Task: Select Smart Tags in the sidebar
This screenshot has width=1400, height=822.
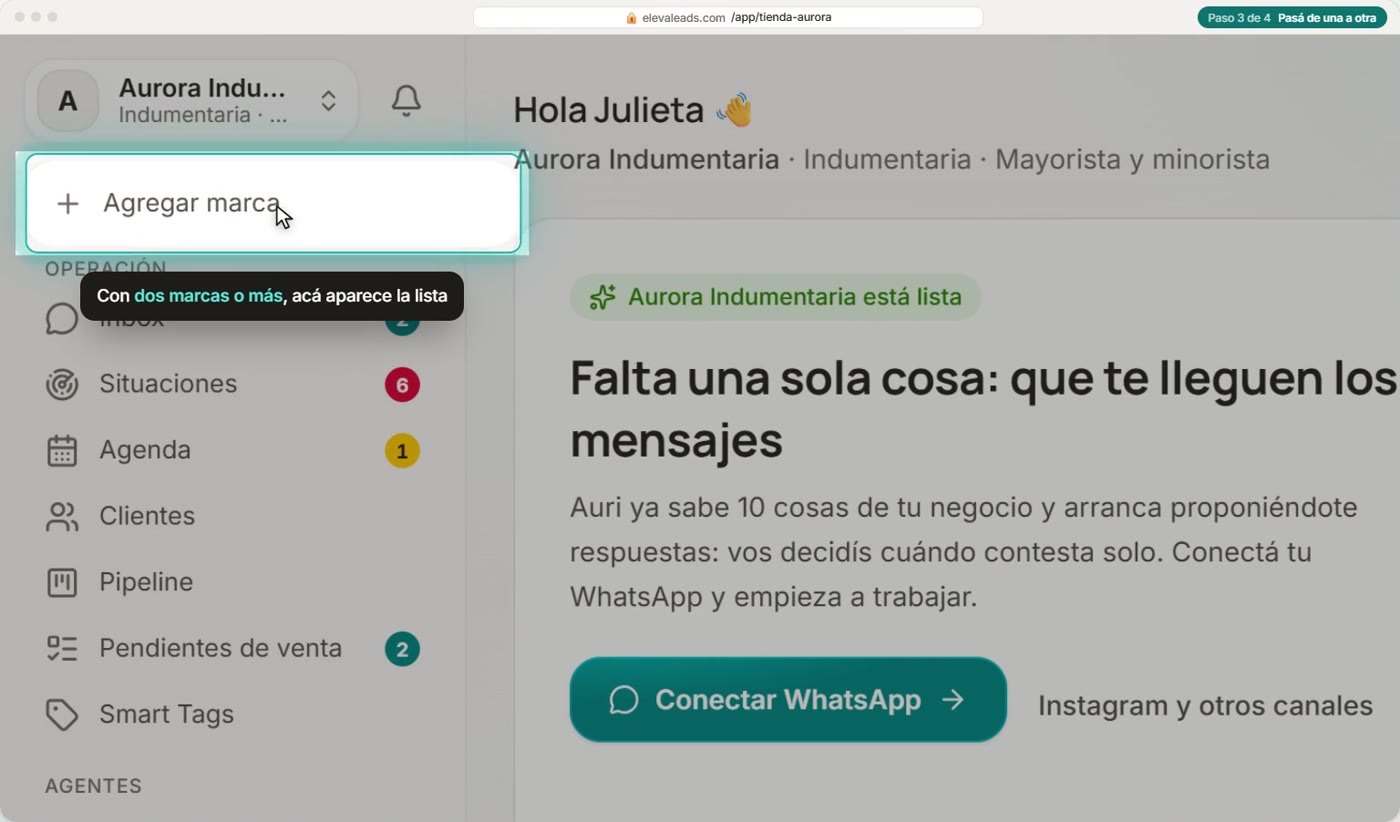Action: point(232,714)
